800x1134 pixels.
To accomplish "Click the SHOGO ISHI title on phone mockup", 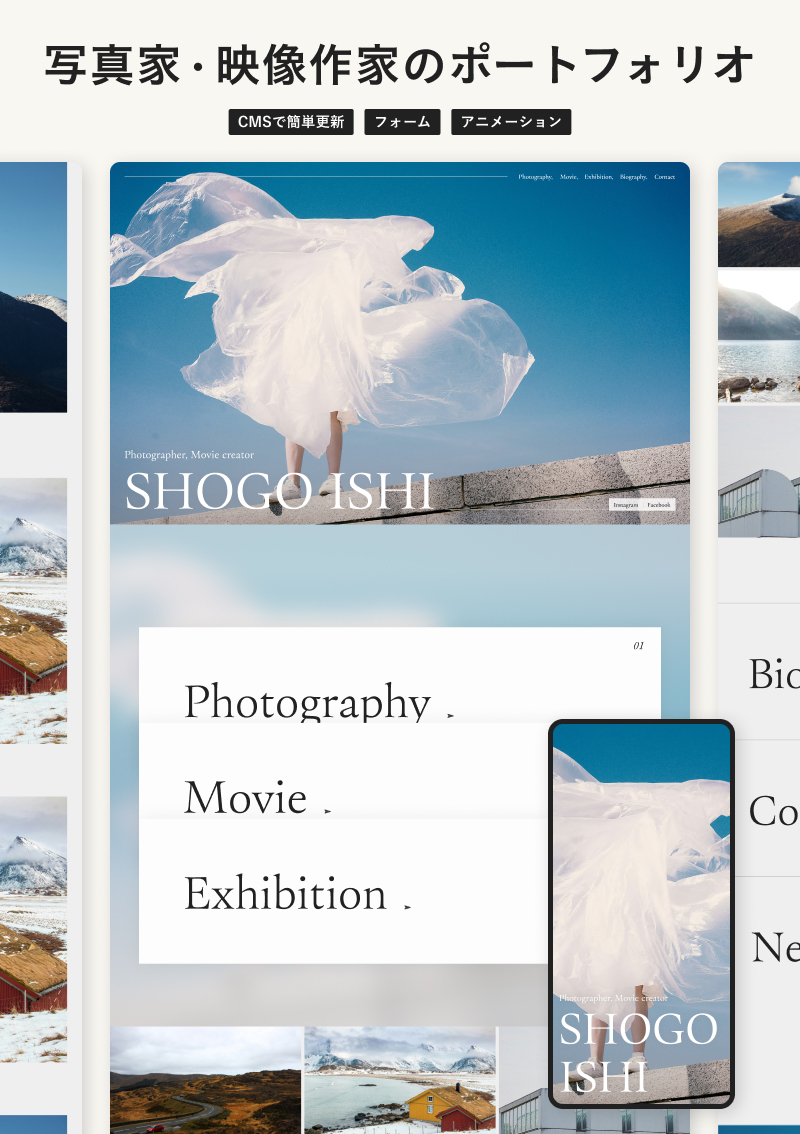I will (639, 1052).
